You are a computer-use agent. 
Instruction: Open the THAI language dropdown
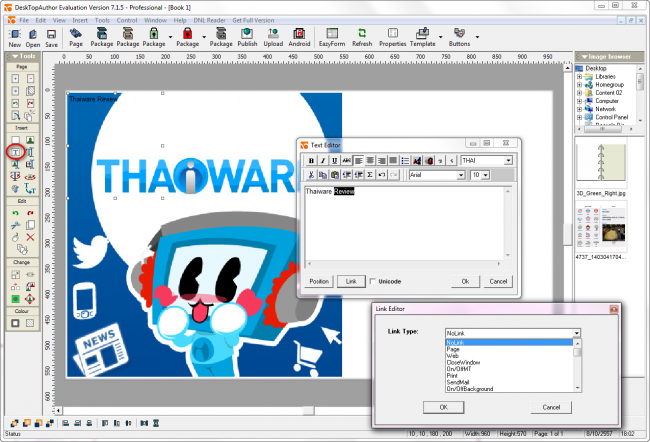pyautogui.click(x=508, y=160)
